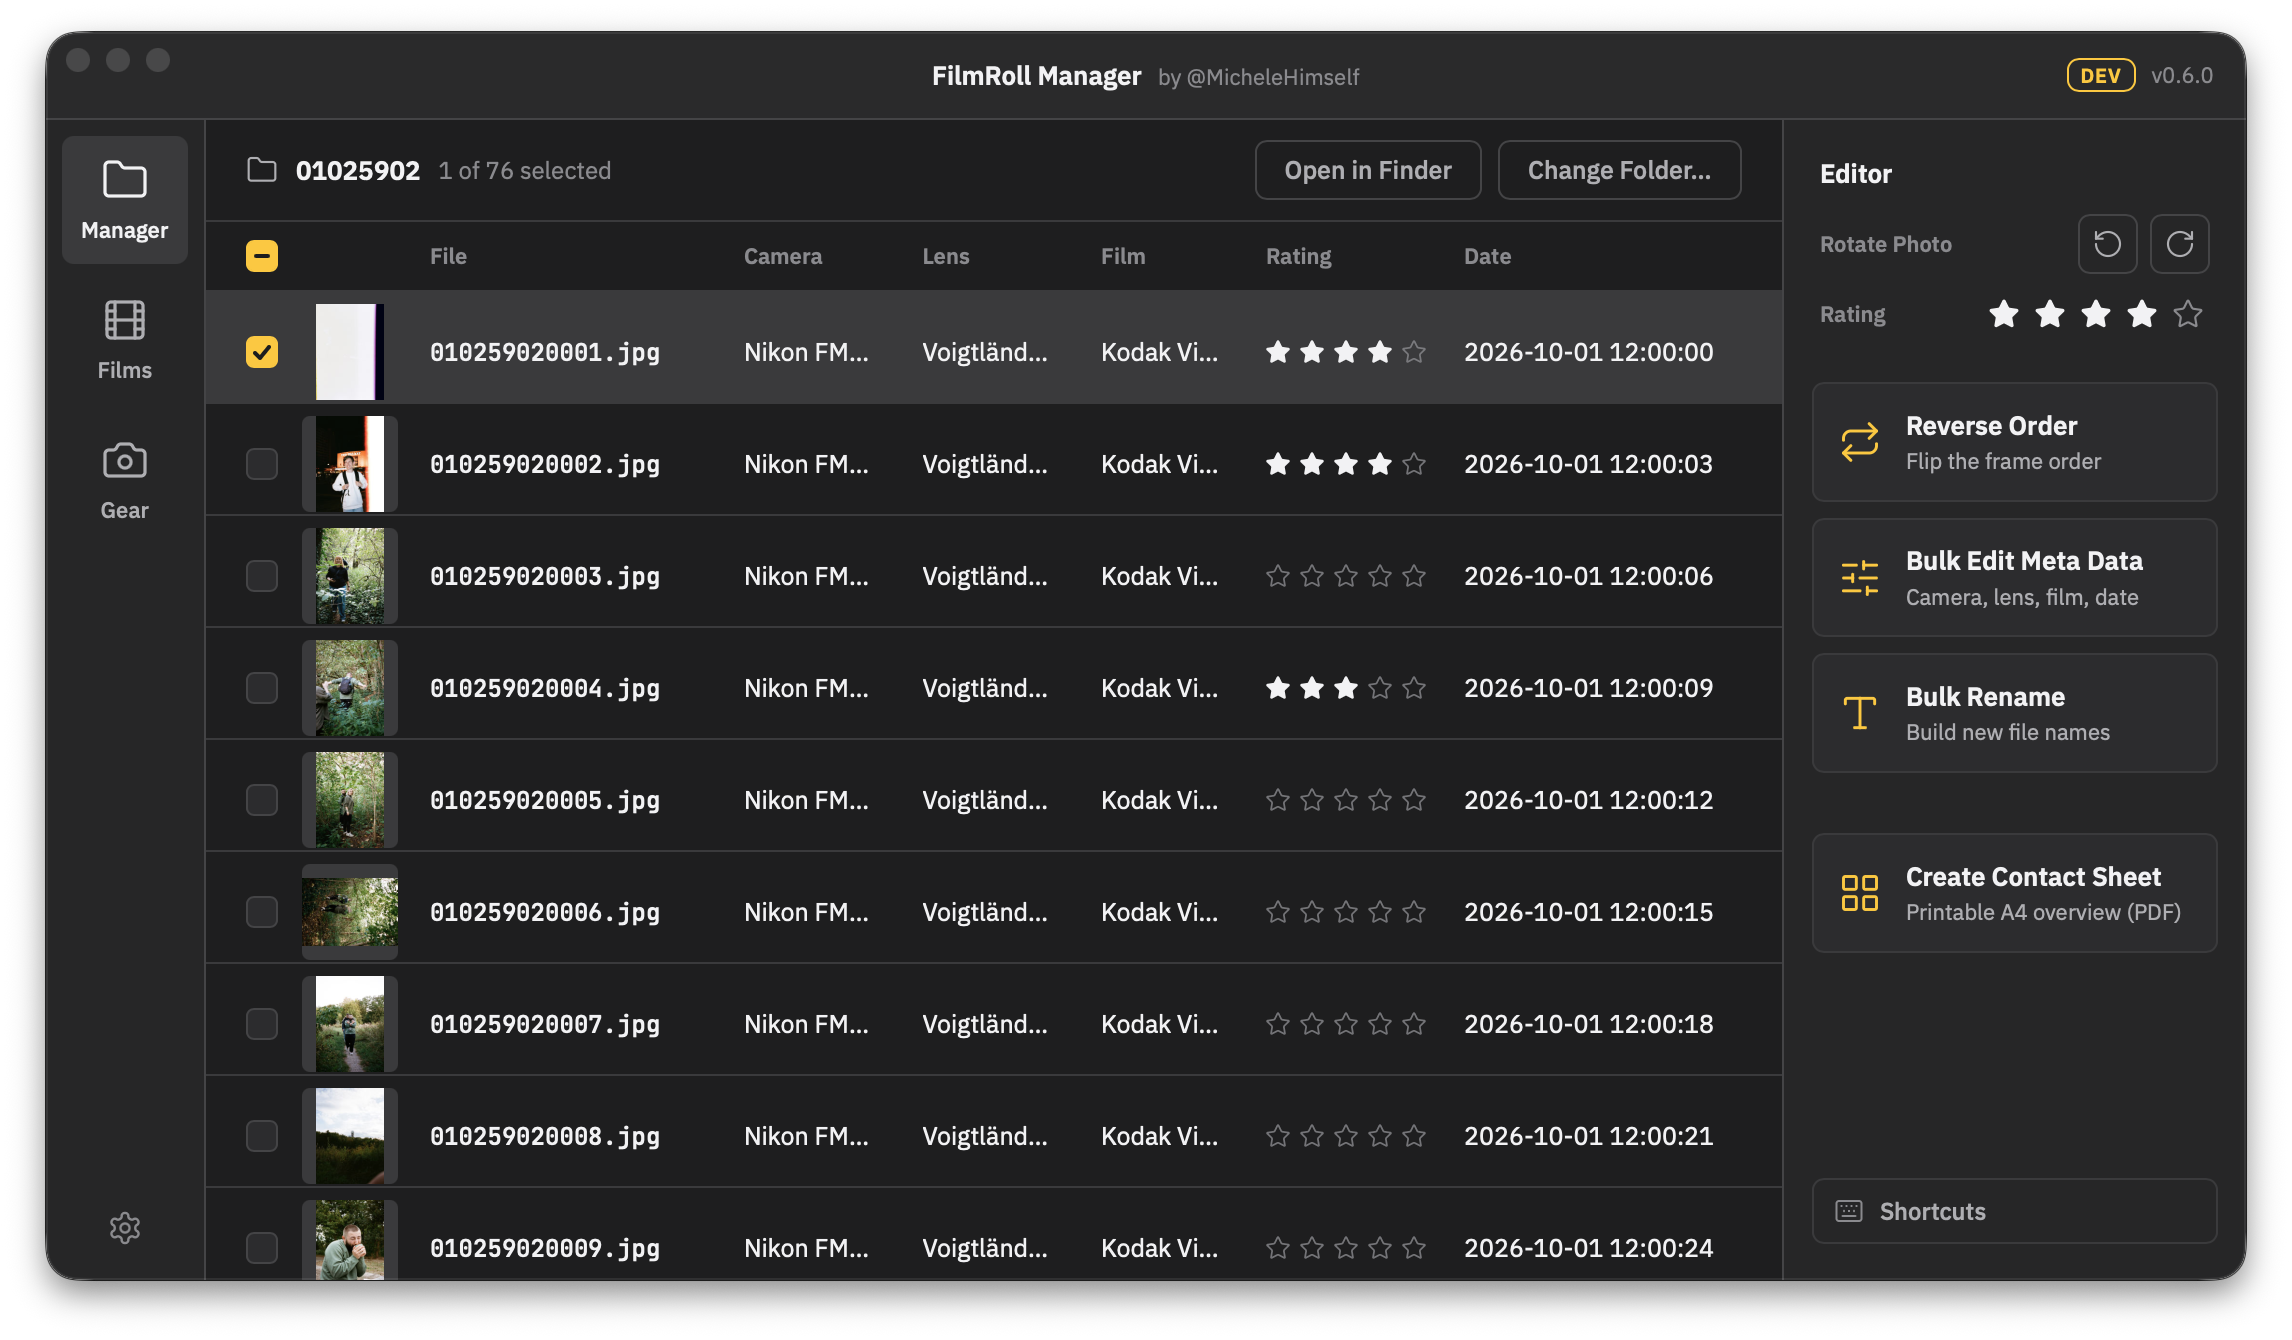Image resolution: width=2292 pixels, height=1340 pixels.
Task: Rotate photo clockwise
Action: click(2180, 244)
